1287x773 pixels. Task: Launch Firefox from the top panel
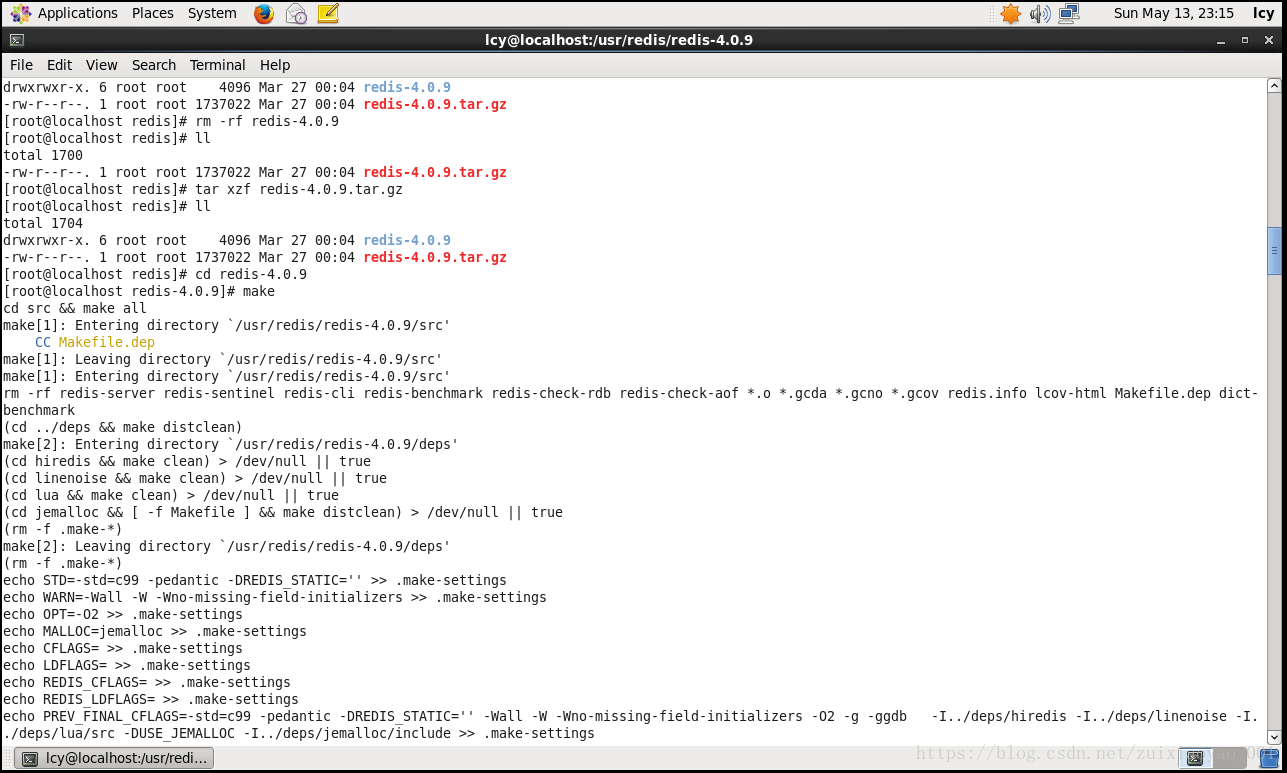(264, 14)
